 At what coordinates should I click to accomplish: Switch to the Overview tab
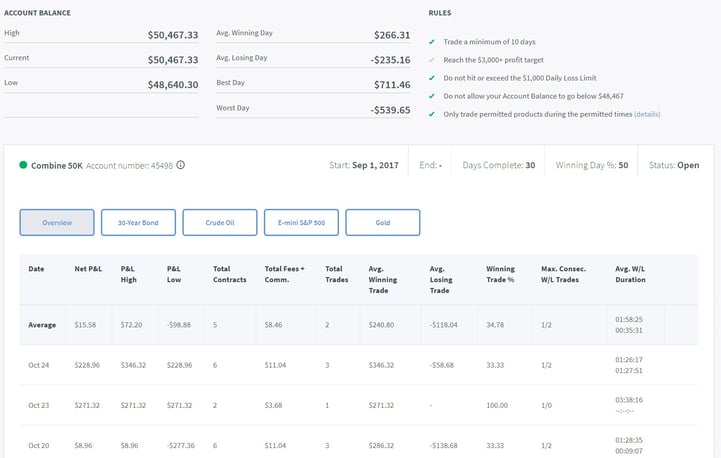57,222
